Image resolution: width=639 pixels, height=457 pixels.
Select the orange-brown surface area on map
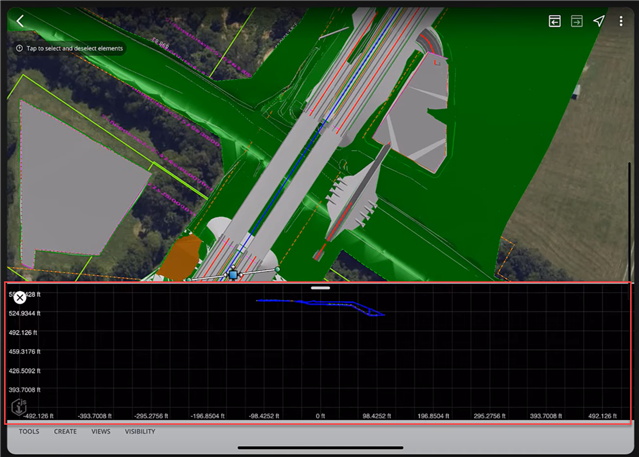182,256
